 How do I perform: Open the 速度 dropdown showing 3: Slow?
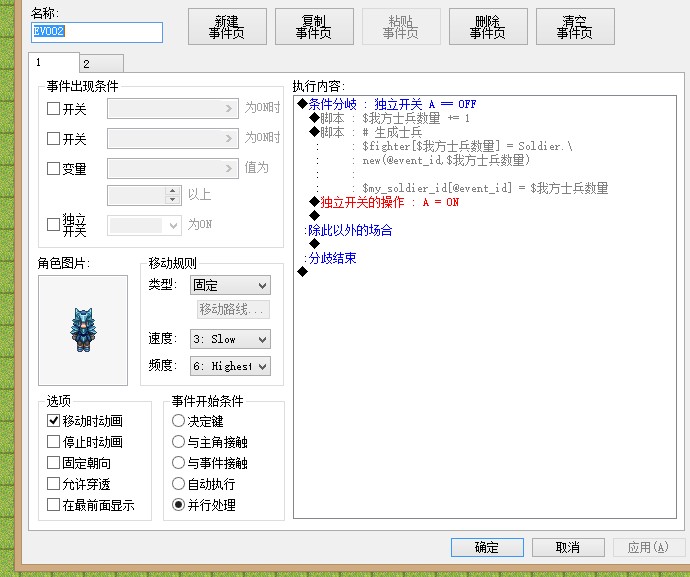[x=230, y=339]
